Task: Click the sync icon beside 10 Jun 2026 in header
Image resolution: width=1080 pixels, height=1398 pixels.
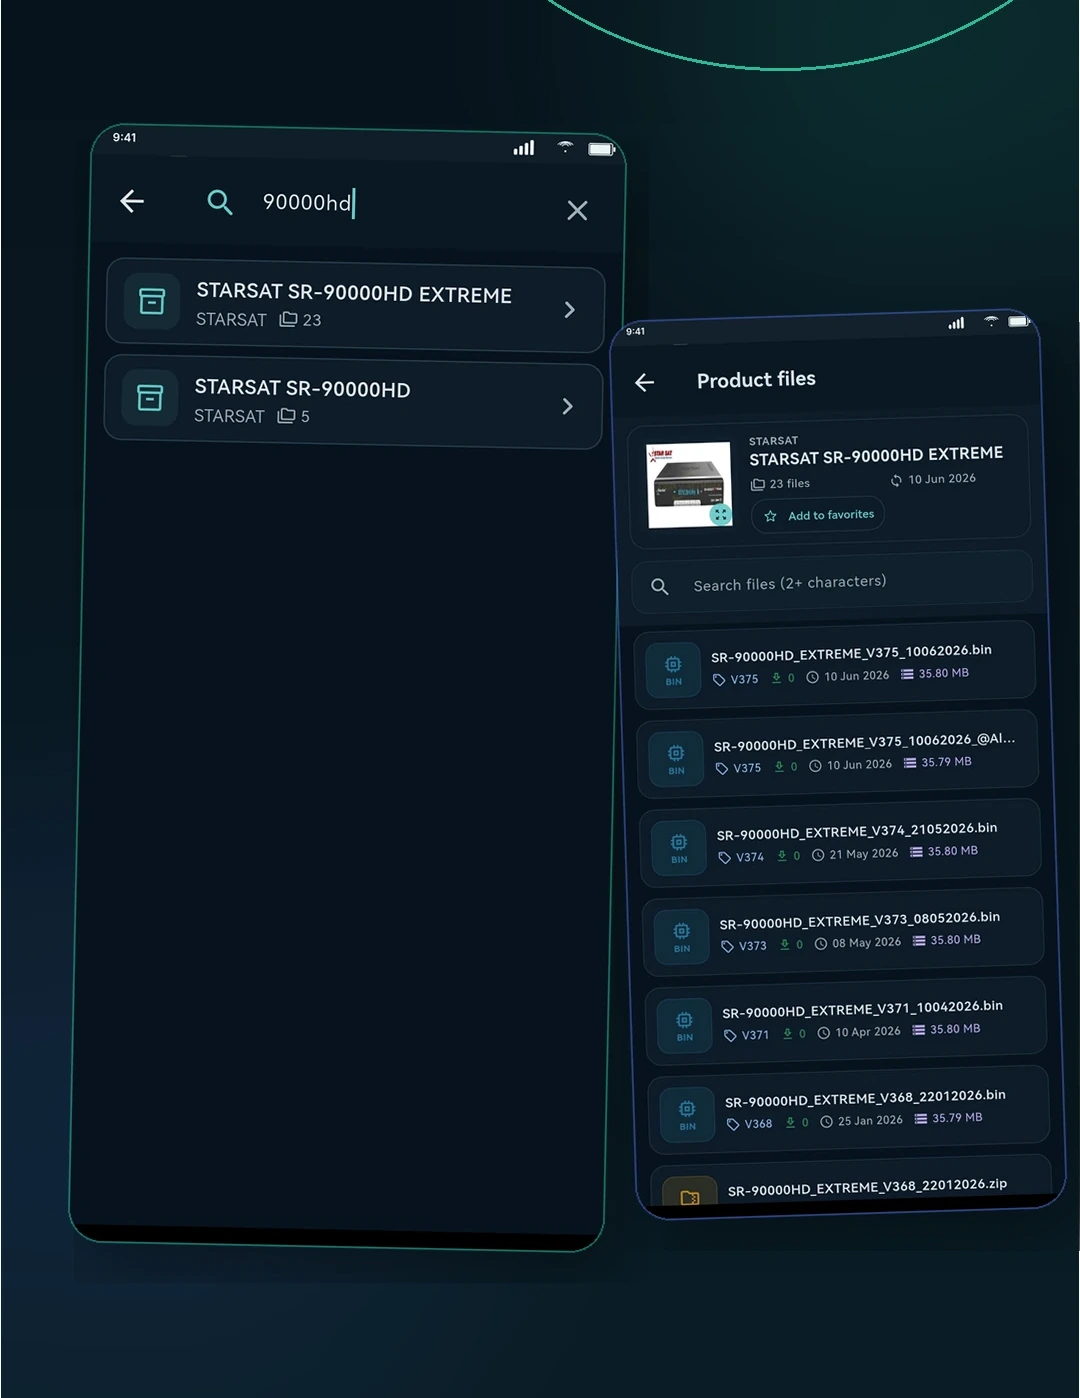Action: (896, 481)
